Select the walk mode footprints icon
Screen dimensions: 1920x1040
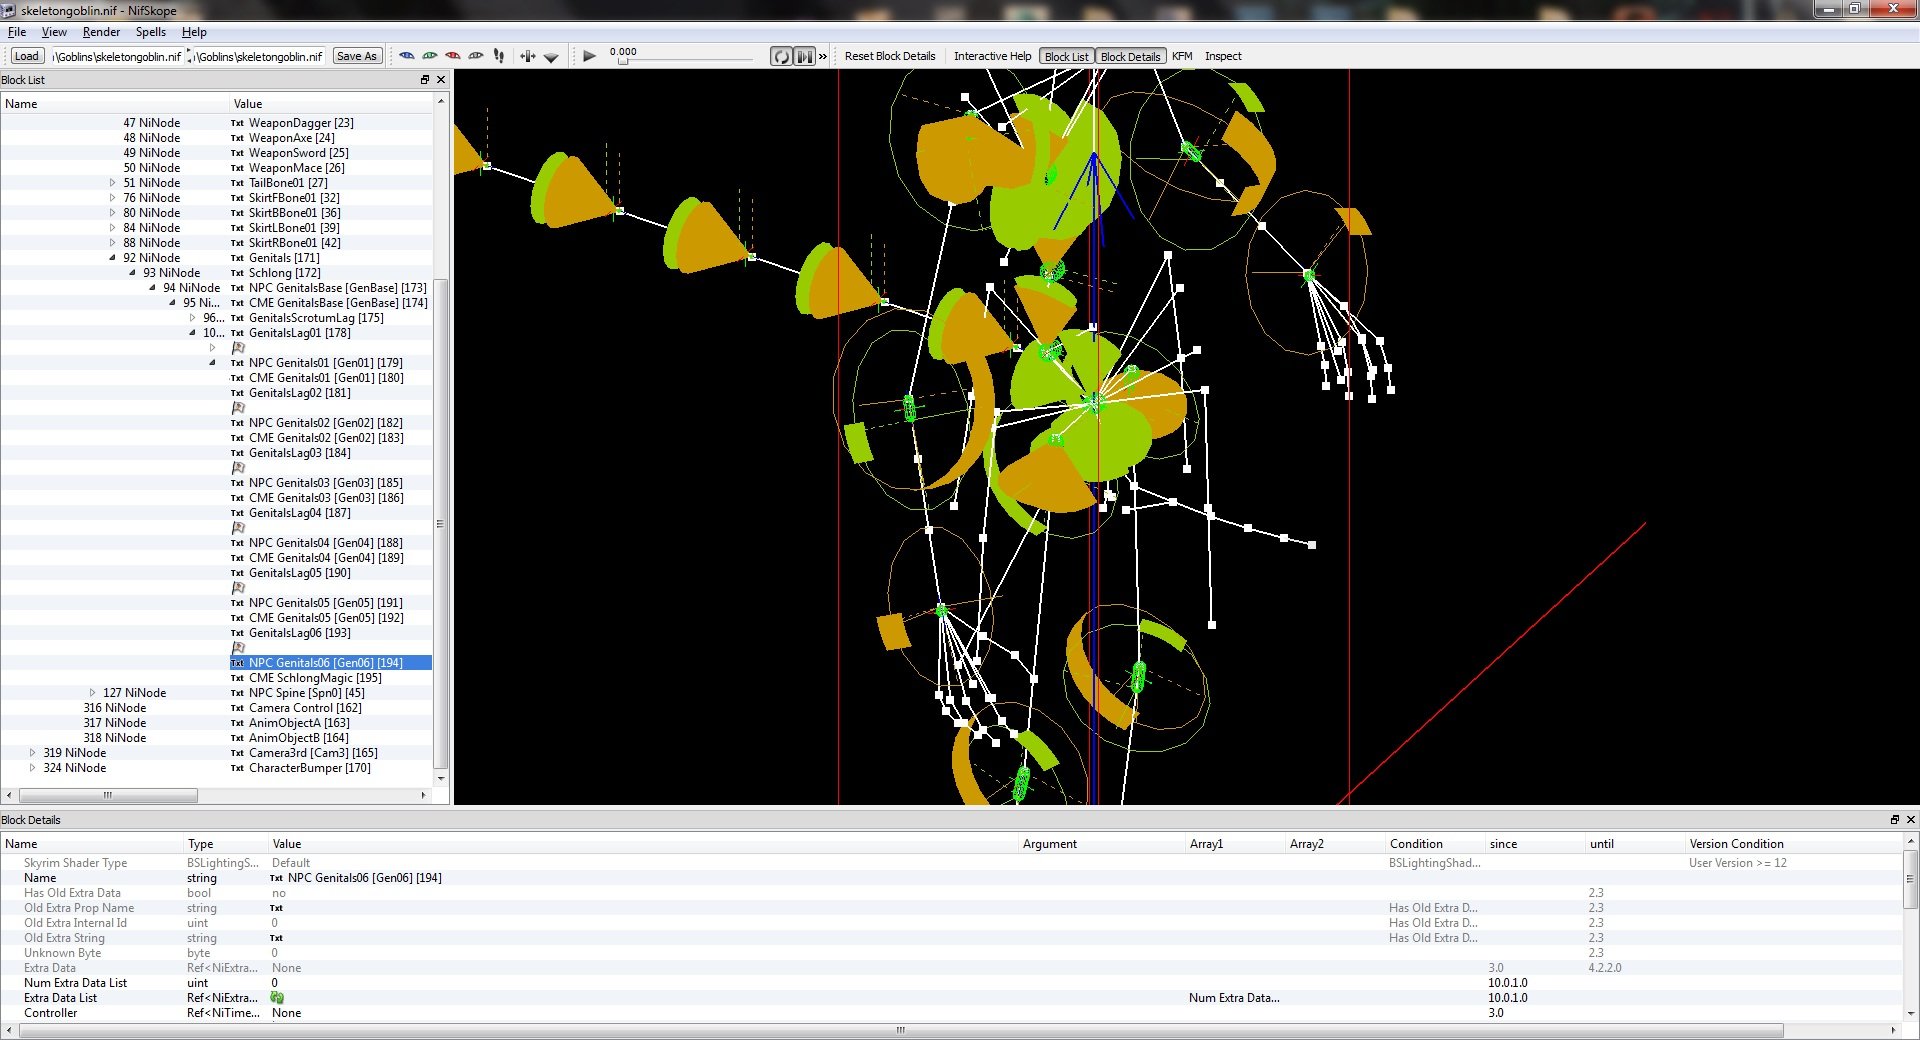tap(499, 56)
